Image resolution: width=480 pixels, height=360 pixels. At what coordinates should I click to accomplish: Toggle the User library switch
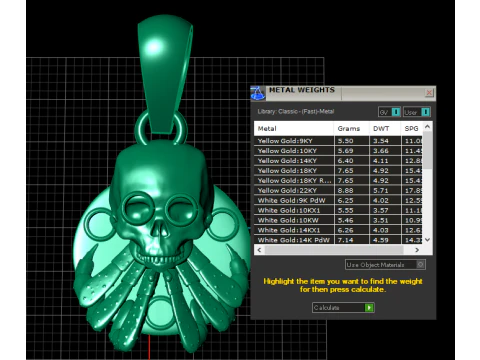417,112
